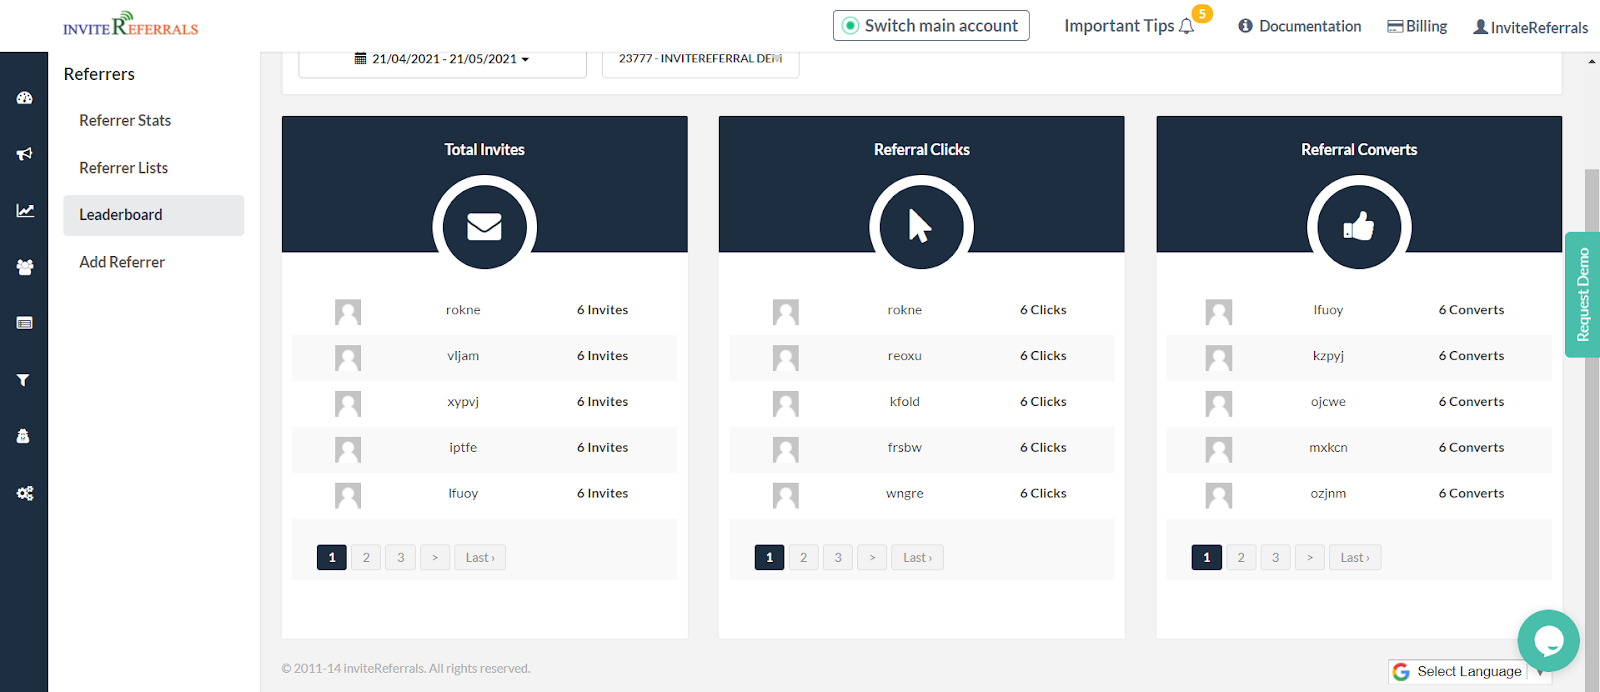Click the scrollbar up arrow

click(1592, 61)
